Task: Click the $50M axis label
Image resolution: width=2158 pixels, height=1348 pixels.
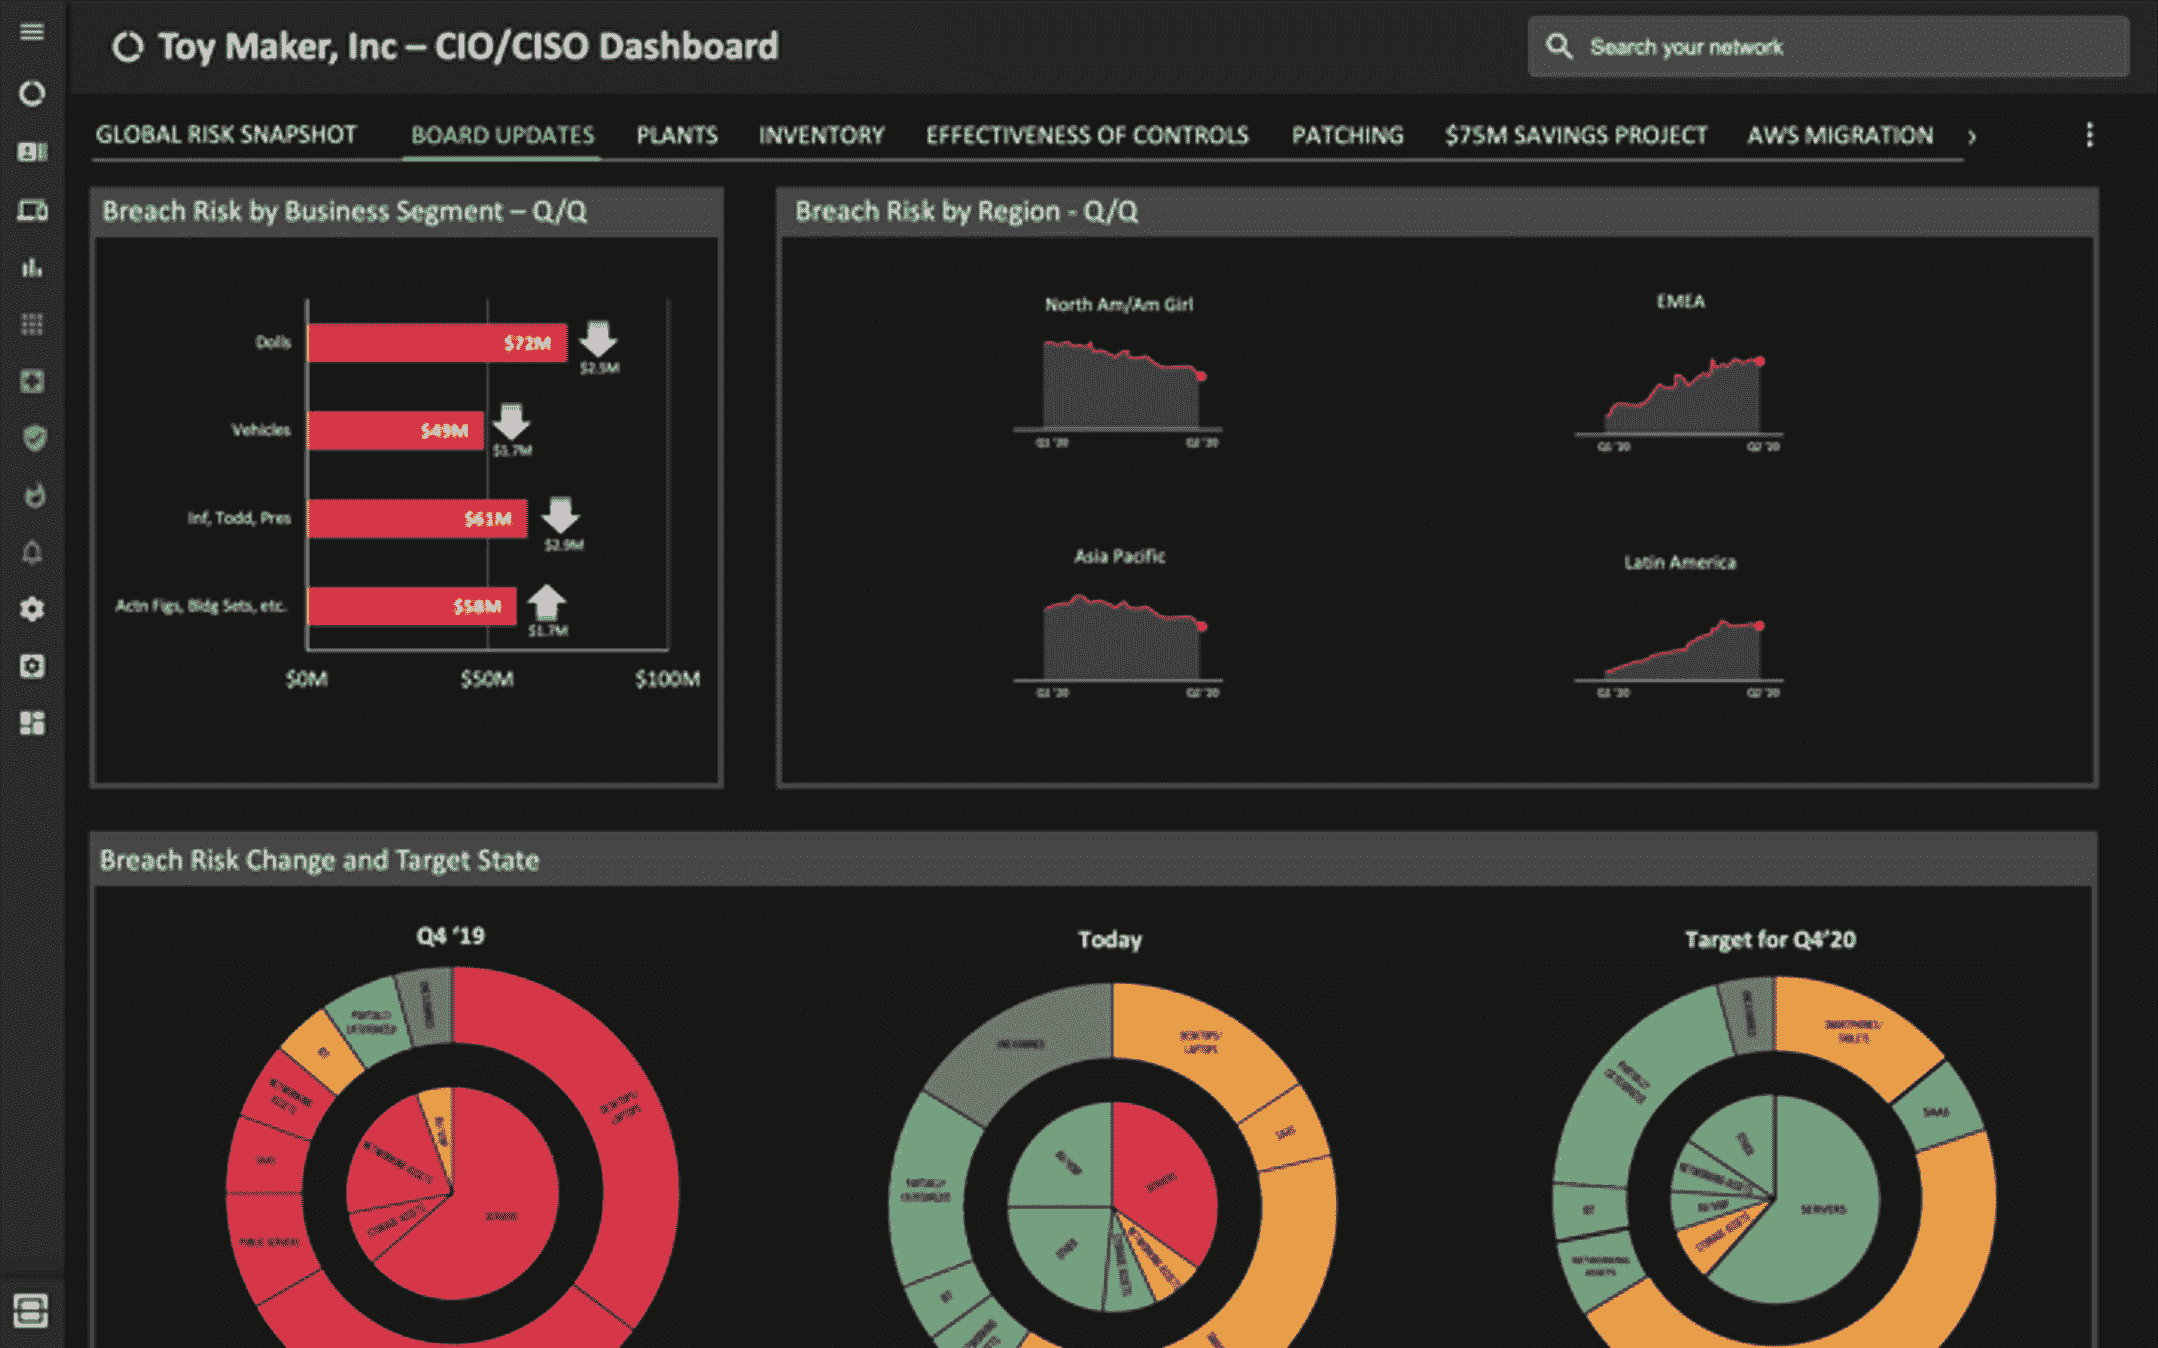Action: [487, 679]
